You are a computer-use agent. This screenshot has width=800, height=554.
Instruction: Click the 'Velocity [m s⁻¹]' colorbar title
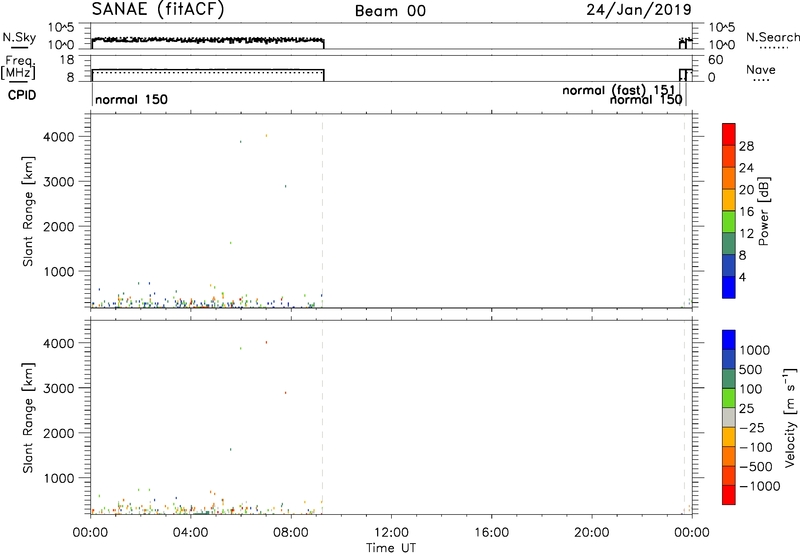pyautogui.click(x=790, y=417)
